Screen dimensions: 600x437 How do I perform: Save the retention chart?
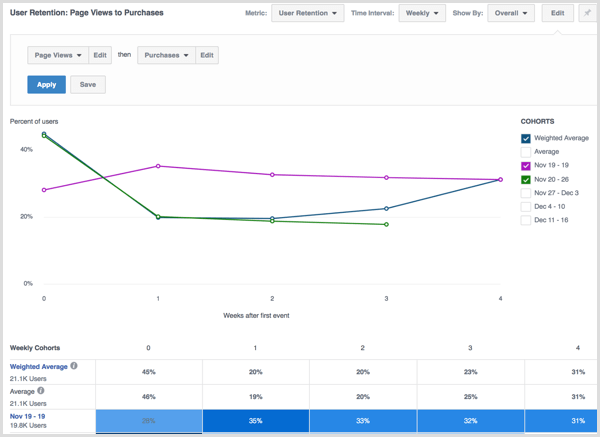click(88, 85)
